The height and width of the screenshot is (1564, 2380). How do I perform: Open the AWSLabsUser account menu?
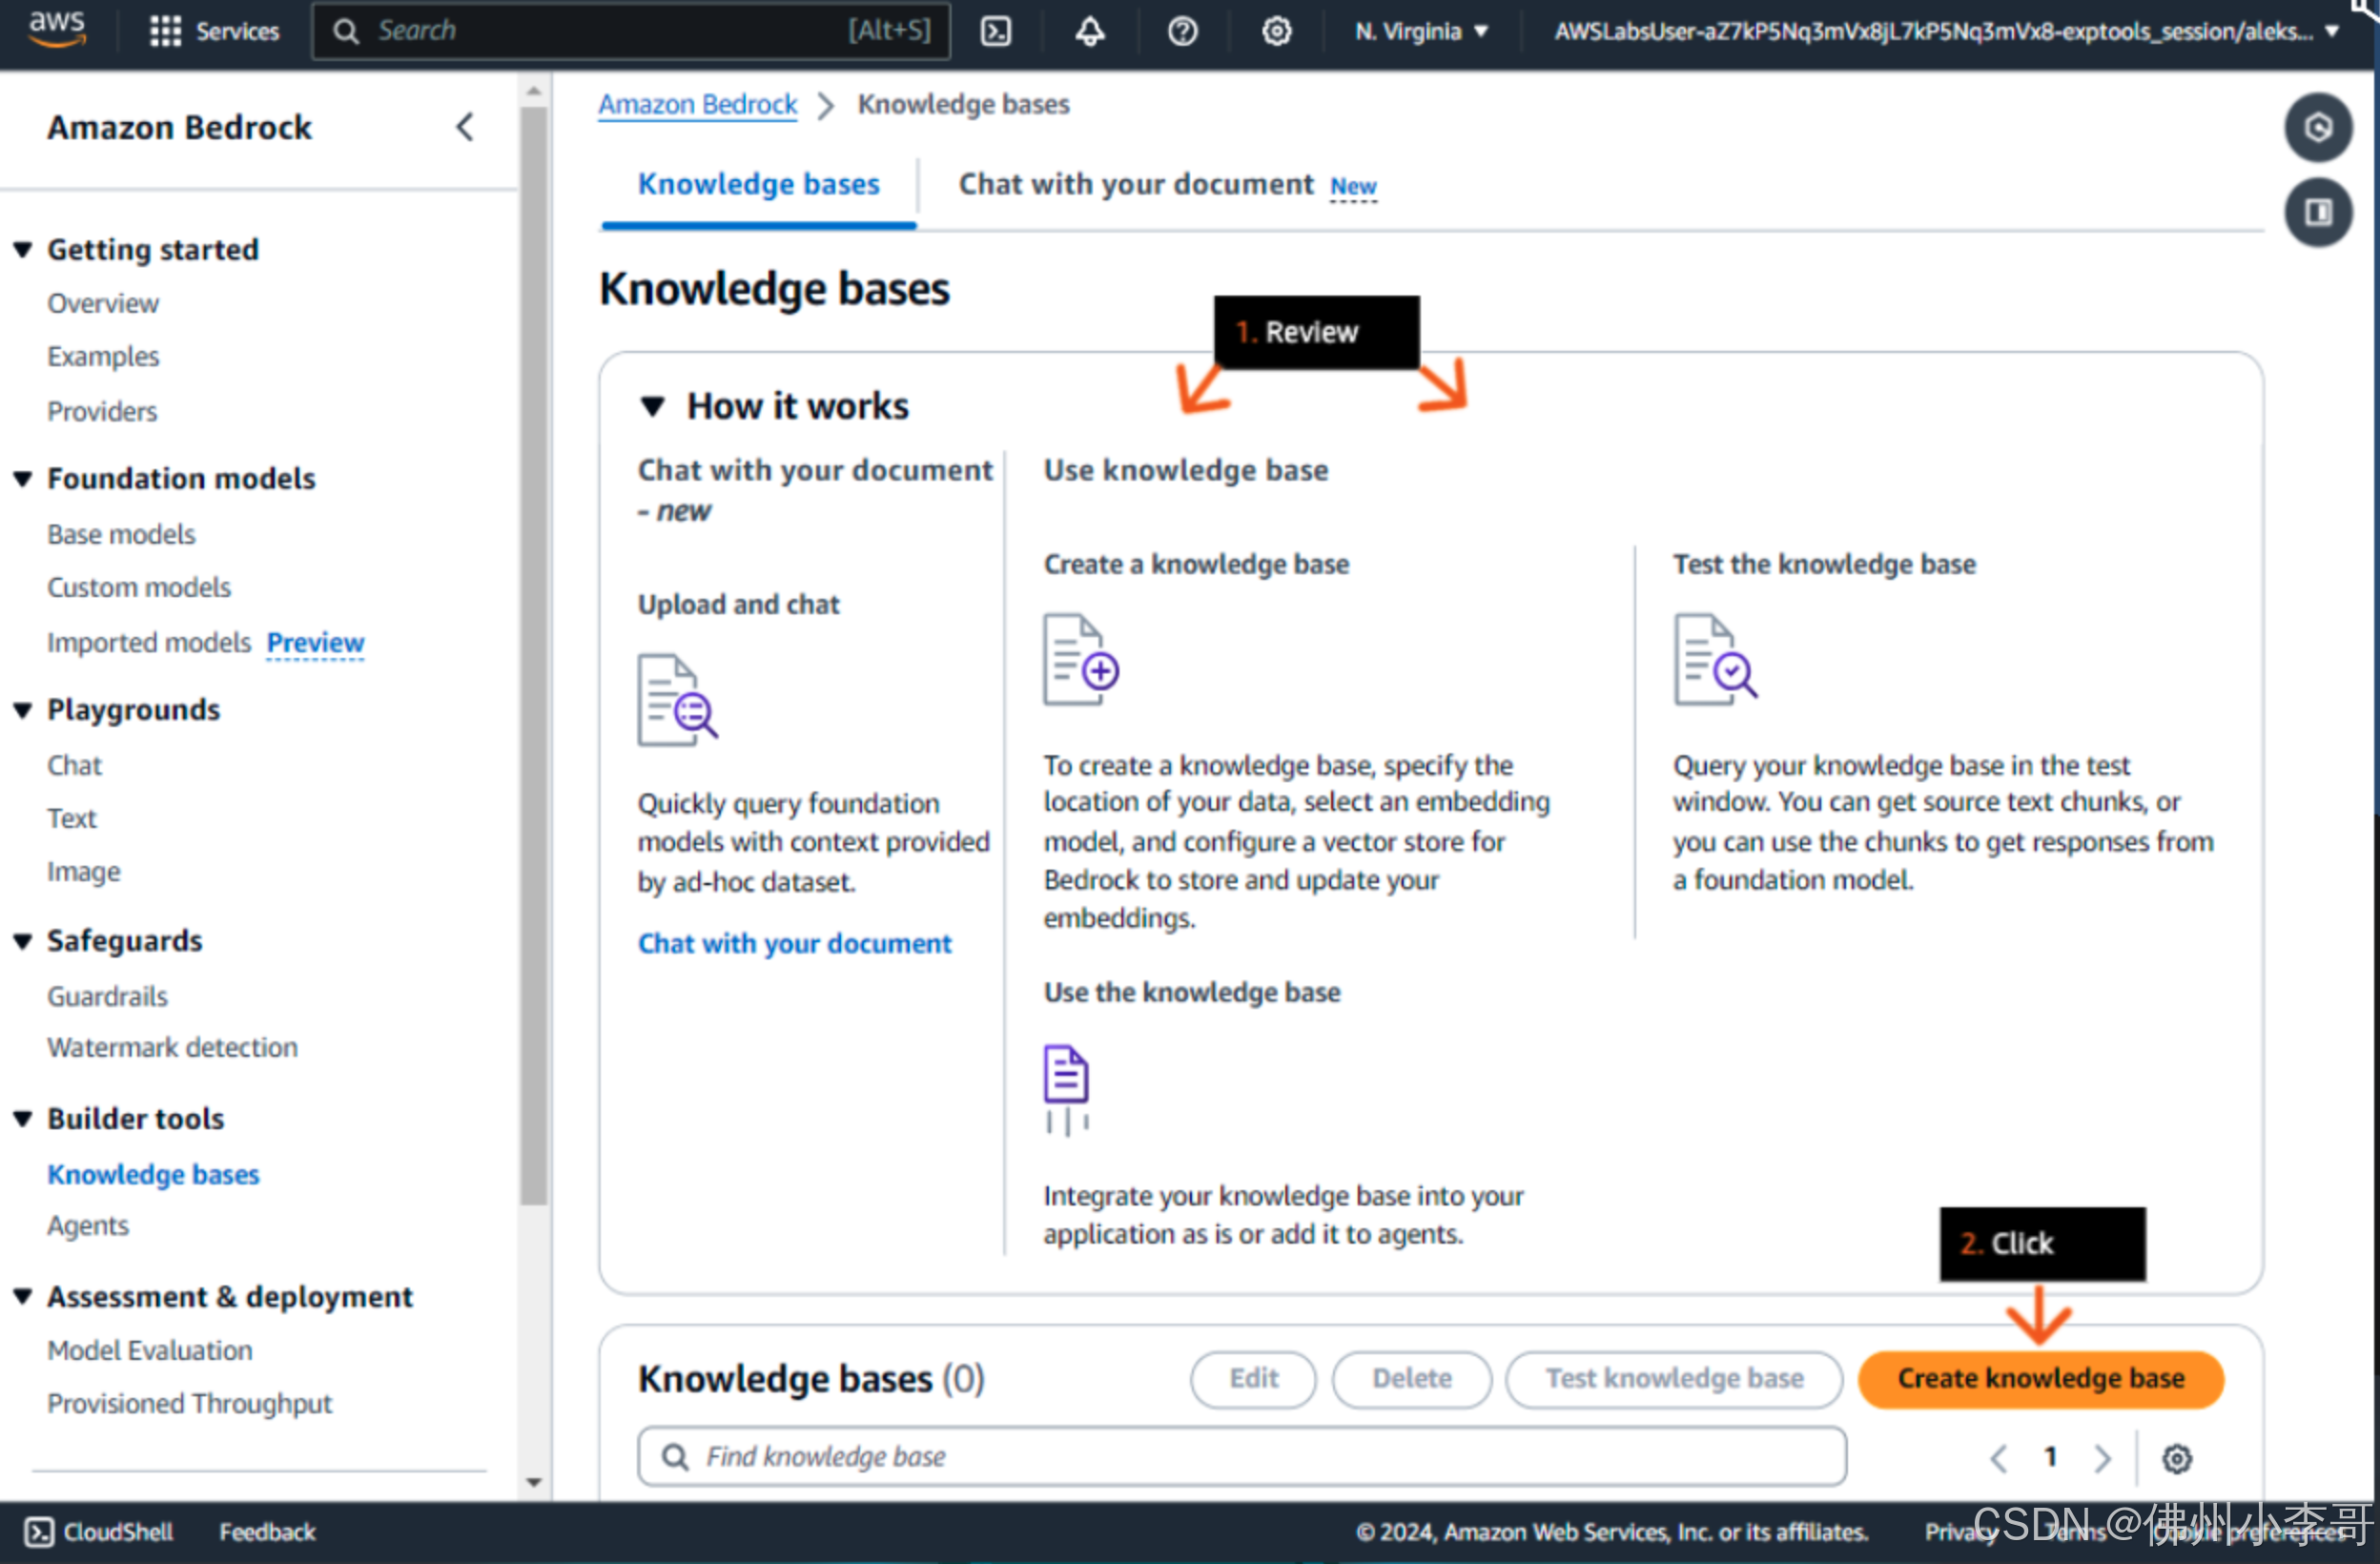[x=1946, y=31]
